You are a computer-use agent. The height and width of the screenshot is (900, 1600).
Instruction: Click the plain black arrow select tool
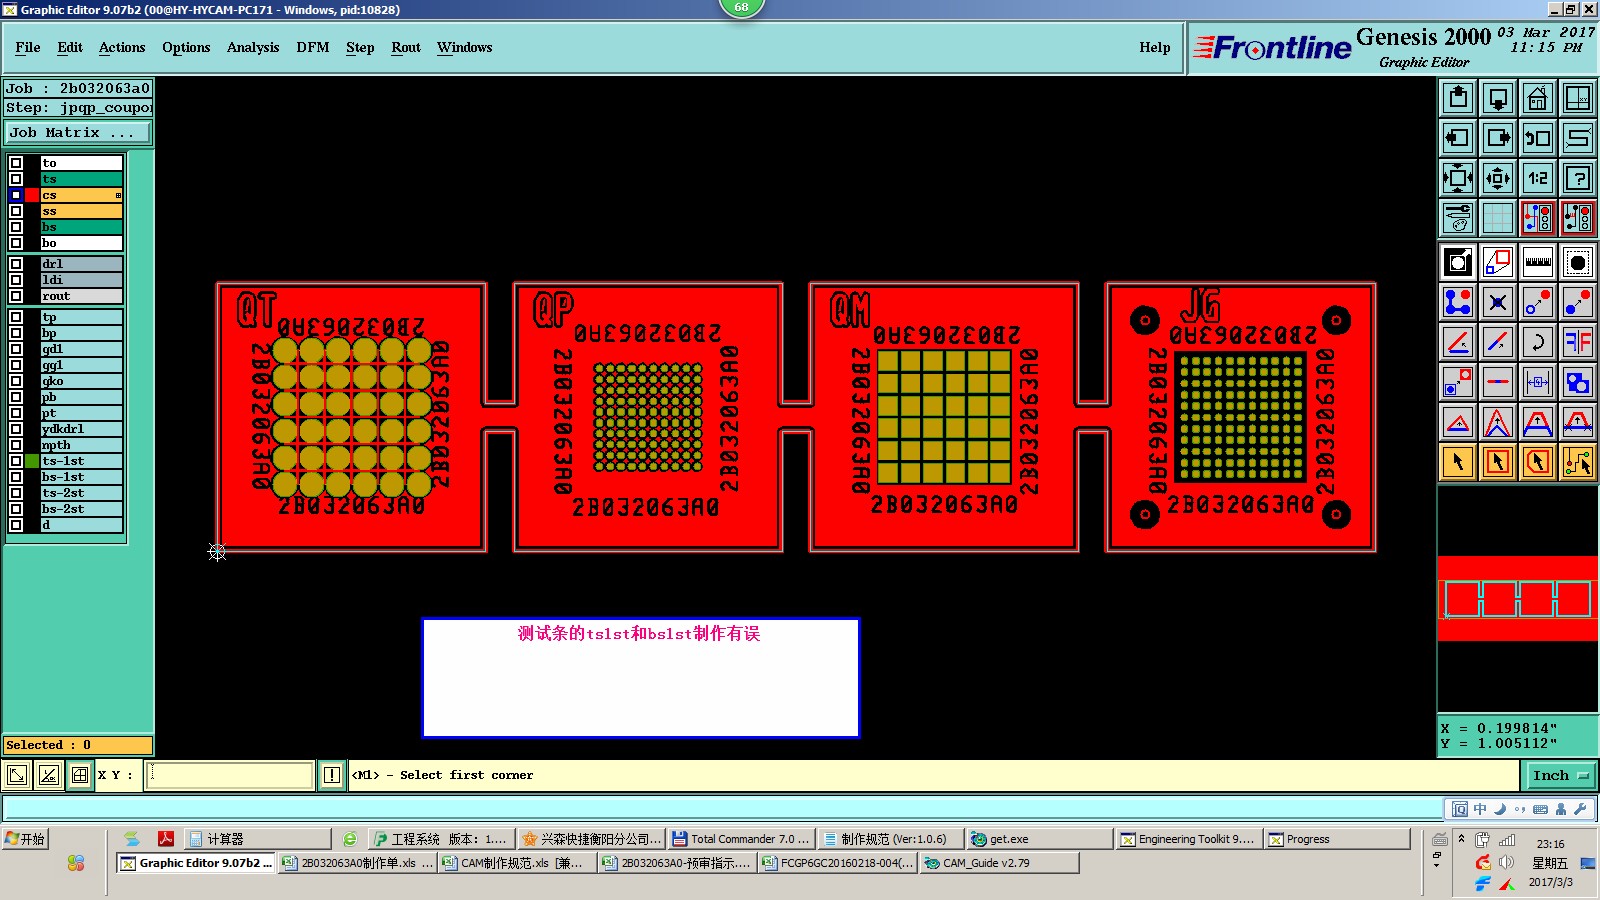(x=1458, y=462)
